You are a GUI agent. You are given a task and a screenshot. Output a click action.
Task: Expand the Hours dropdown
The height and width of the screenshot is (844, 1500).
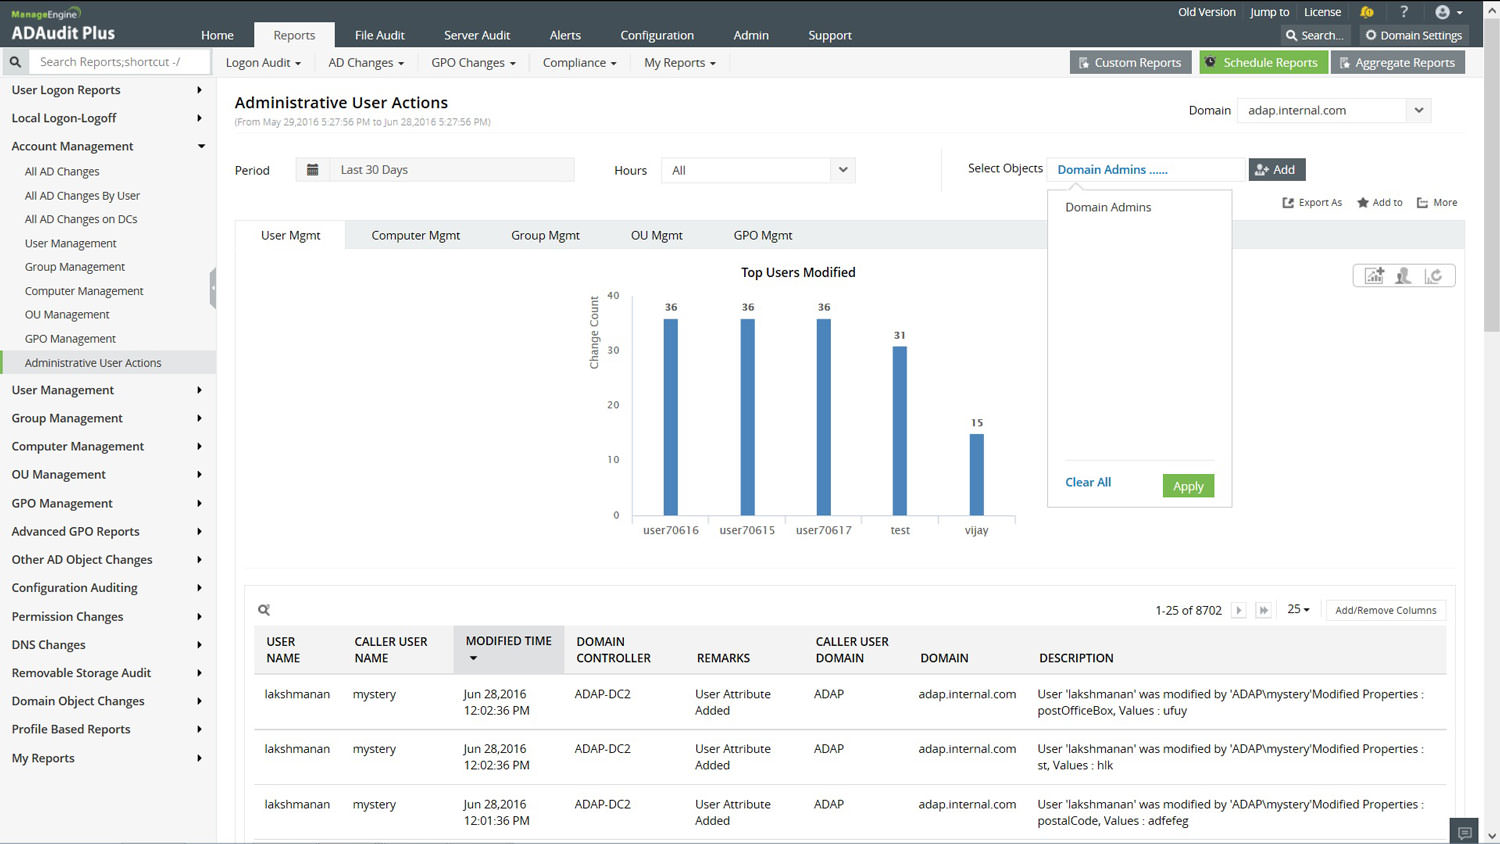coord(843,170)
